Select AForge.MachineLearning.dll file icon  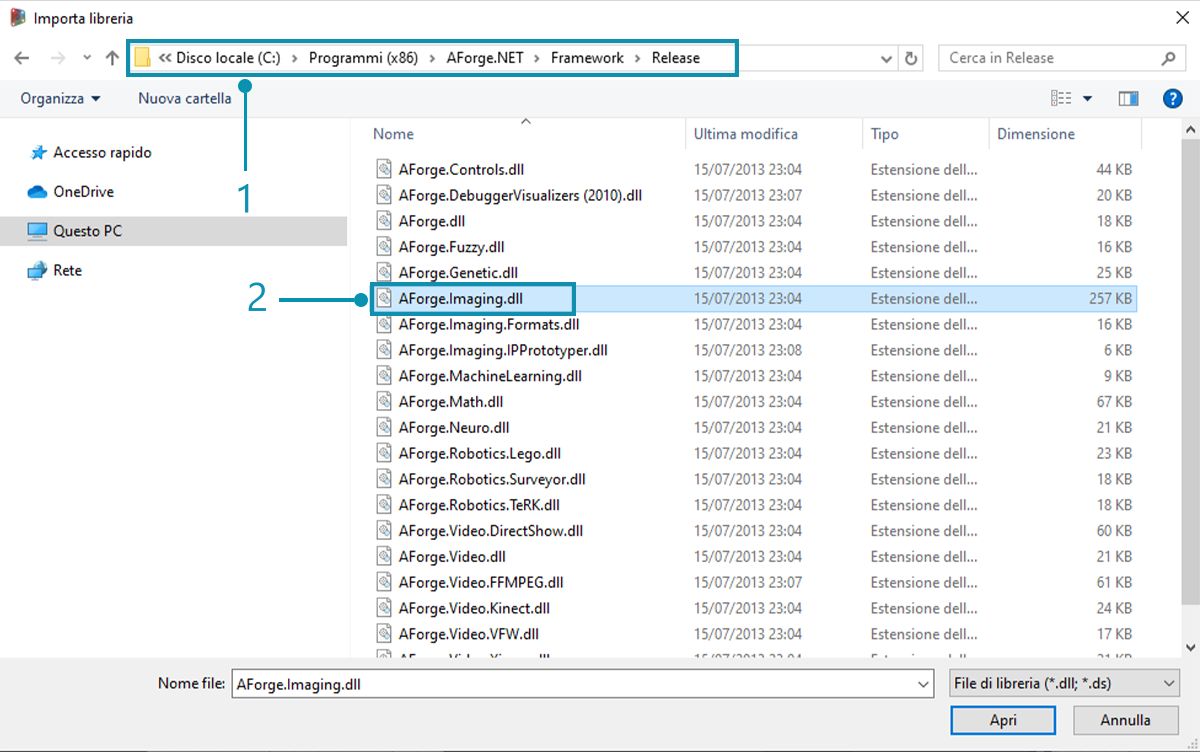coord(385,376)
